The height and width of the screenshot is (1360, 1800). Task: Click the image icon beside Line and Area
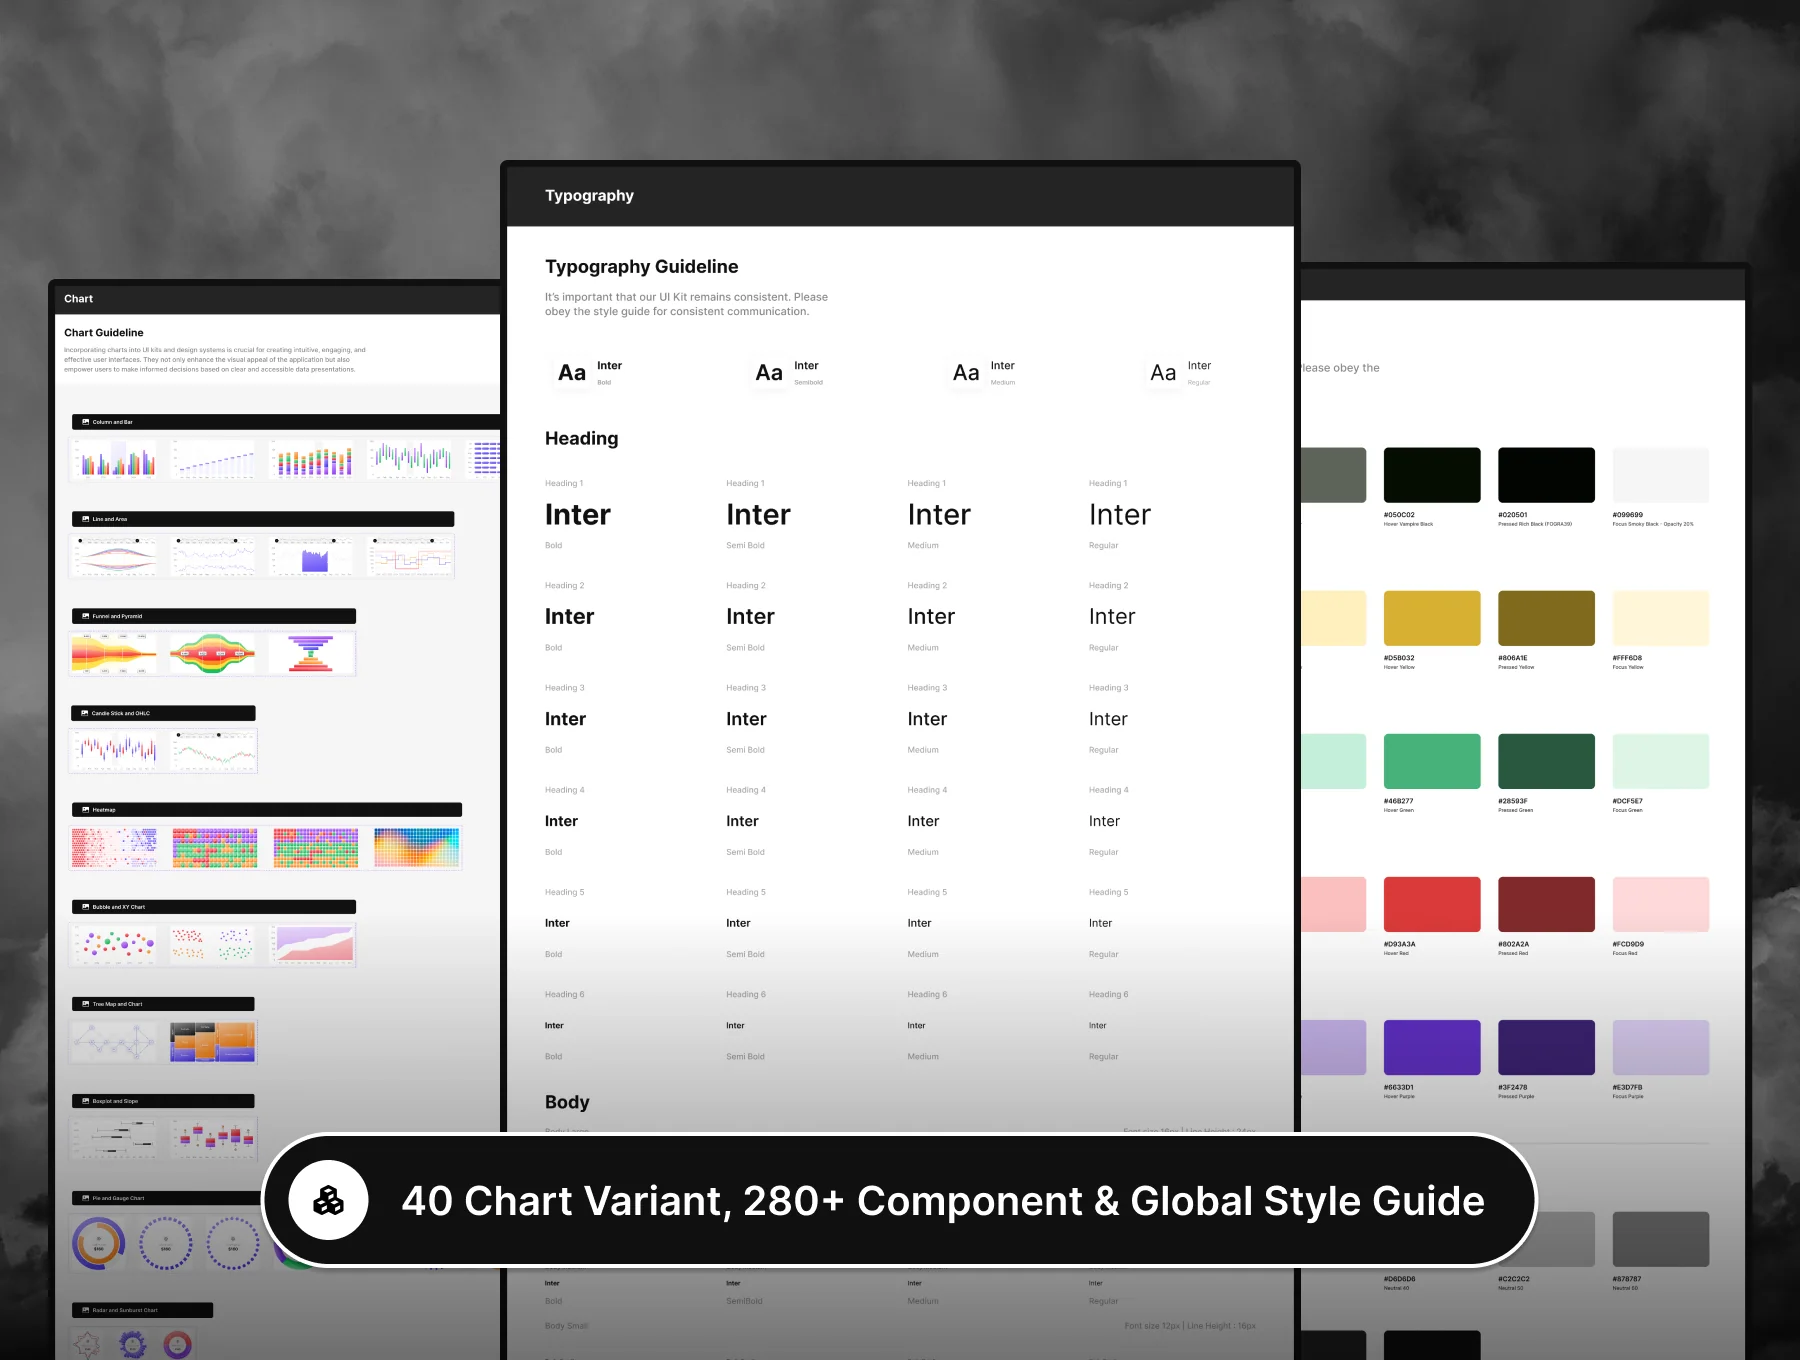point(86,519)
